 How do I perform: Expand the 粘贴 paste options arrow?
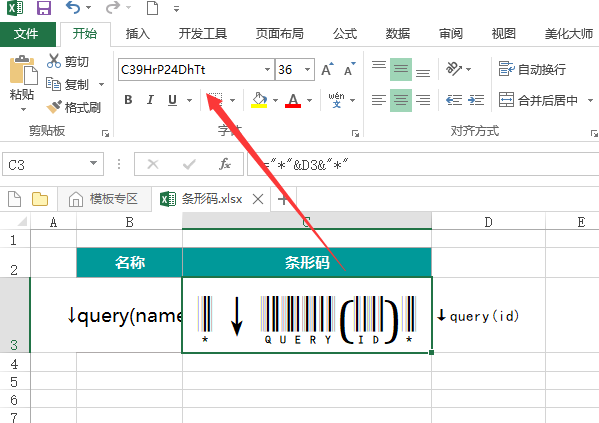coord(23,110)
